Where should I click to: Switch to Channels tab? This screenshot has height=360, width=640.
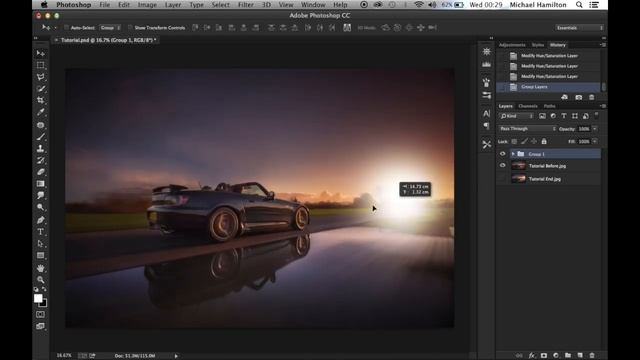point(528,106)
